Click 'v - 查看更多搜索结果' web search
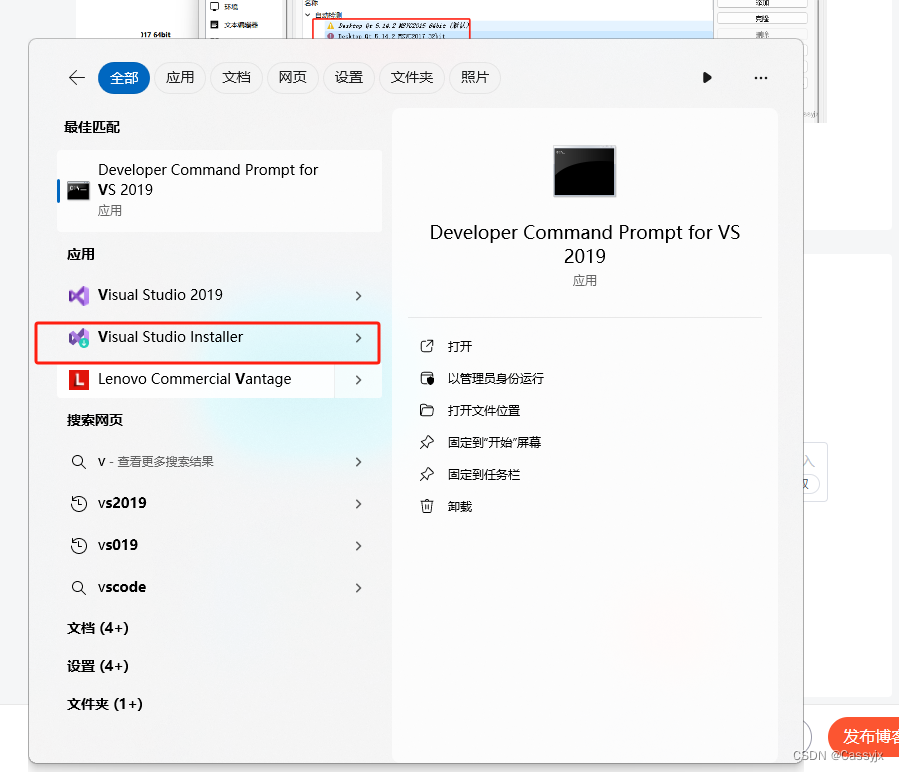The image size is (899, 772). (220, 462)
